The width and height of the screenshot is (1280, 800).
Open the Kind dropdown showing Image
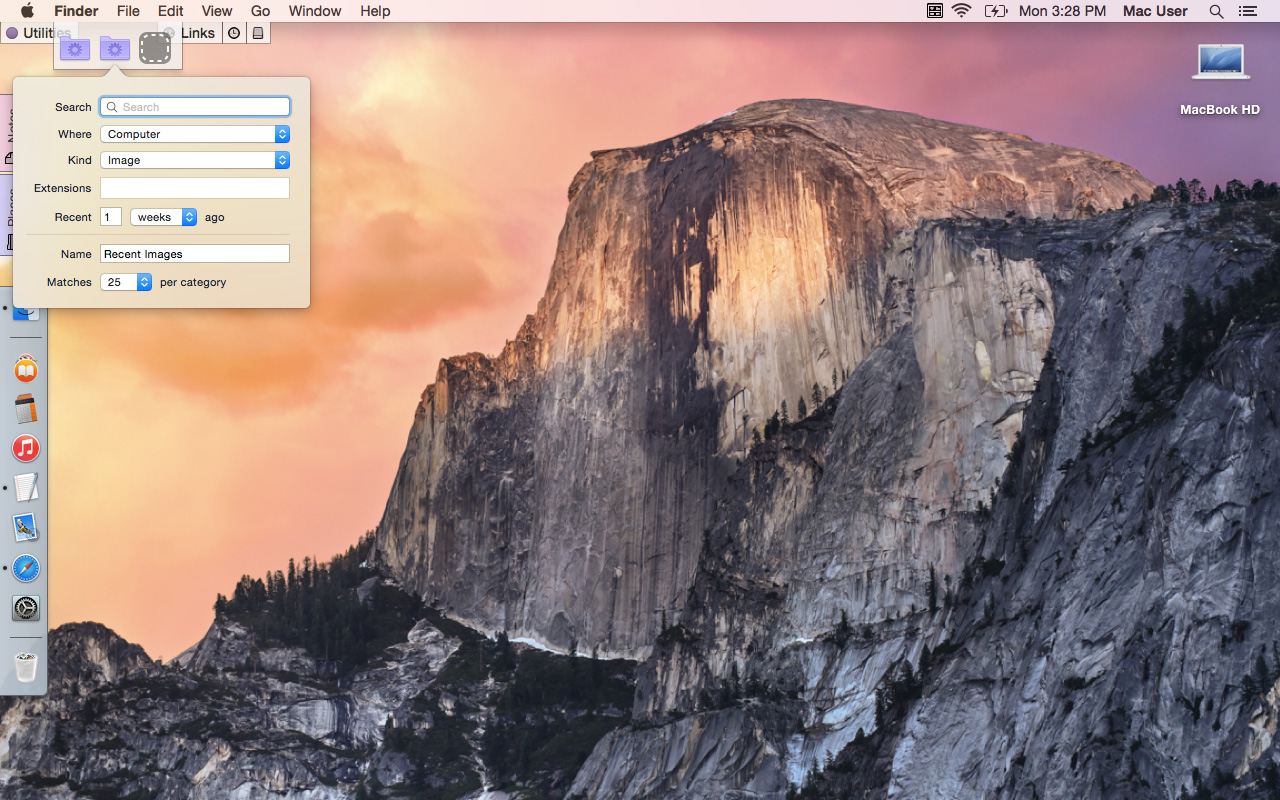[195, 160]
